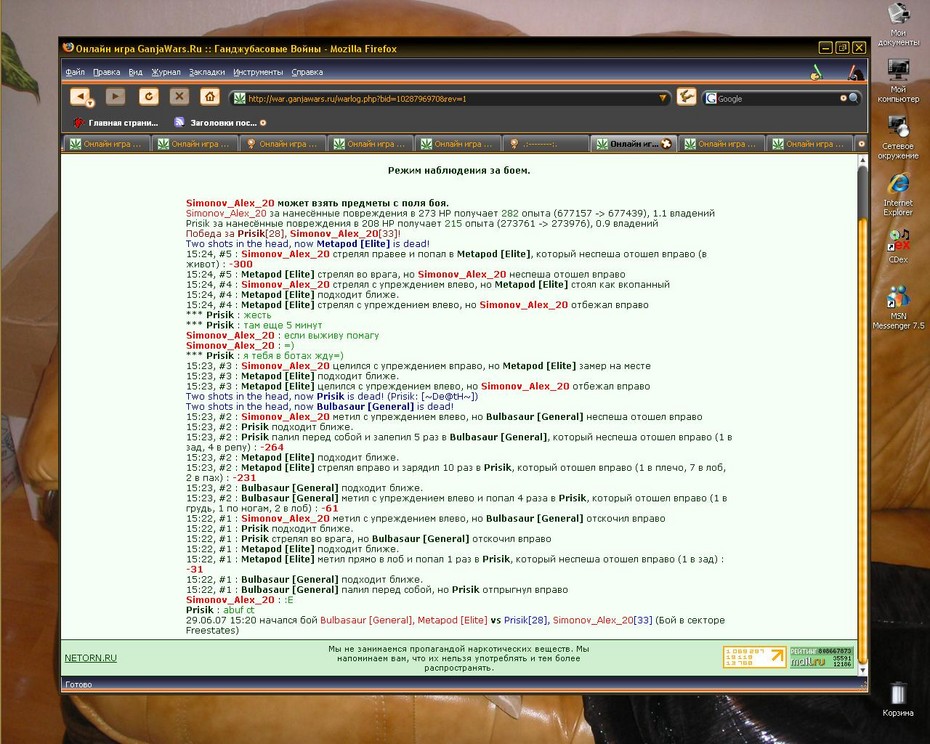Click the orange arrow hit counter banner
The width and height of the screenshot is (930, 744).
[x=754, y=657]
